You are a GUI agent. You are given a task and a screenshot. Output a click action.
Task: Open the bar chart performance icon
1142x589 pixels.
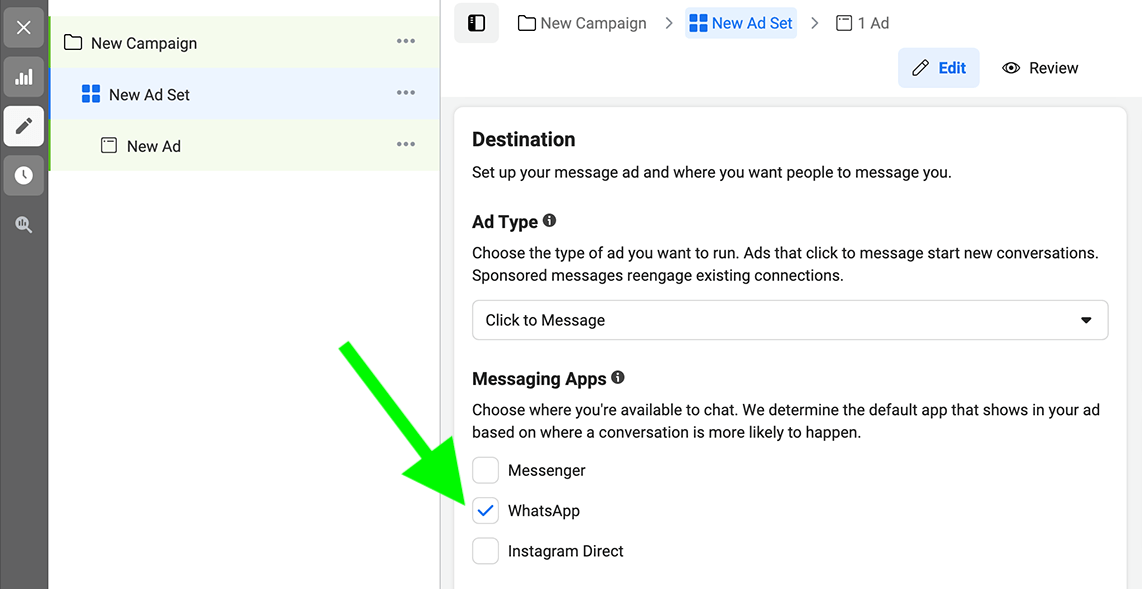(x=24, y=76)
